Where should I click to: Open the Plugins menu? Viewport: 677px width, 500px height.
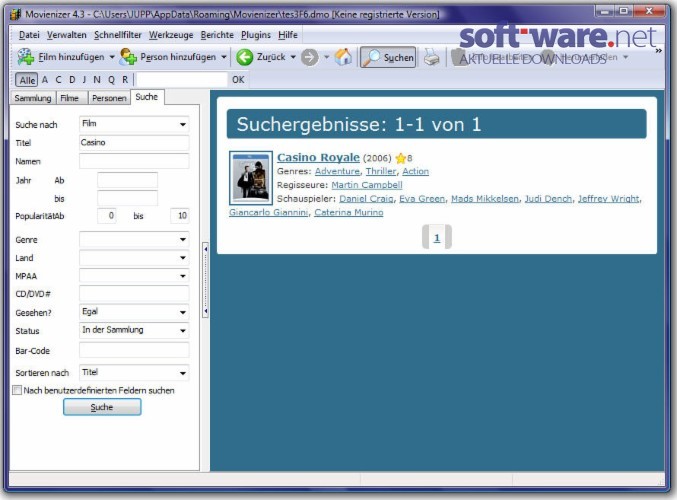coord(256,35)
